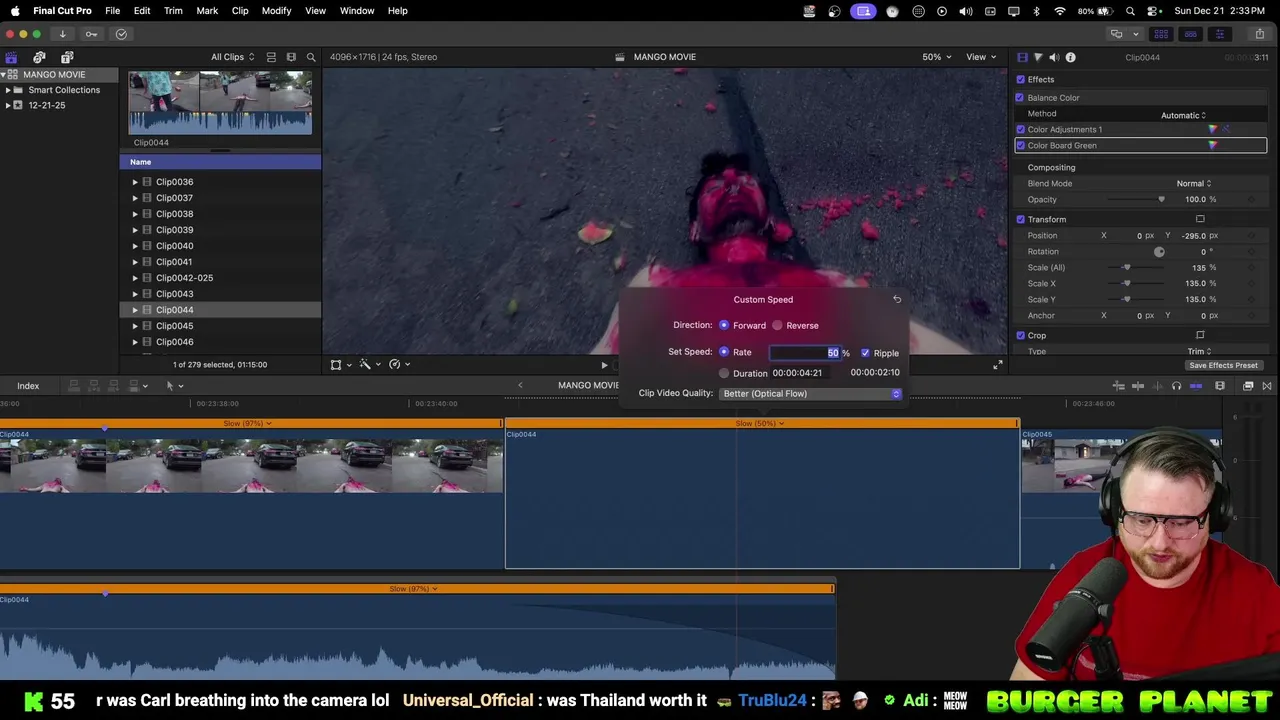The image size is (1280, 720).
Task: Toggle headphone audio skimming icon
Action: point(1176,386)
